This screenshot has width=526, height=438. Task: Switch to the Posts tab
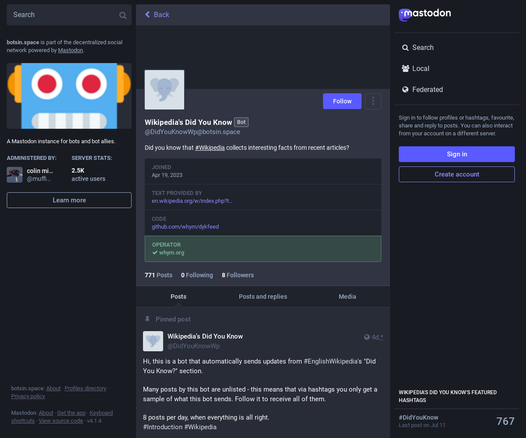coord(178,296)
